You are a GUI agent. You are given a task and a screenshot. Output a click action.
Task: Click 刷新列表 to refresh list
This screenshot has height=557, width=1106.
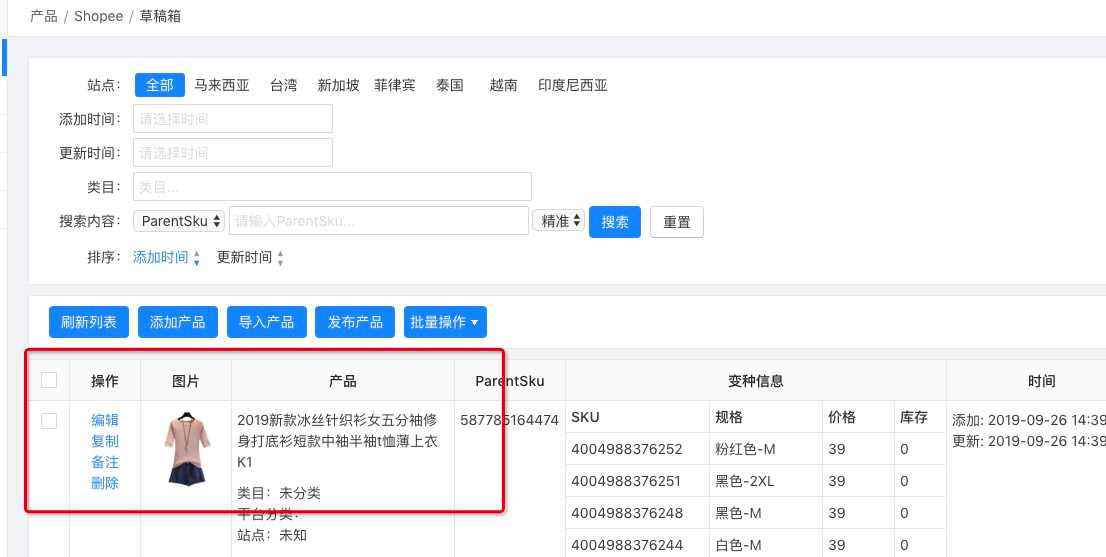[x=89, y=322]
